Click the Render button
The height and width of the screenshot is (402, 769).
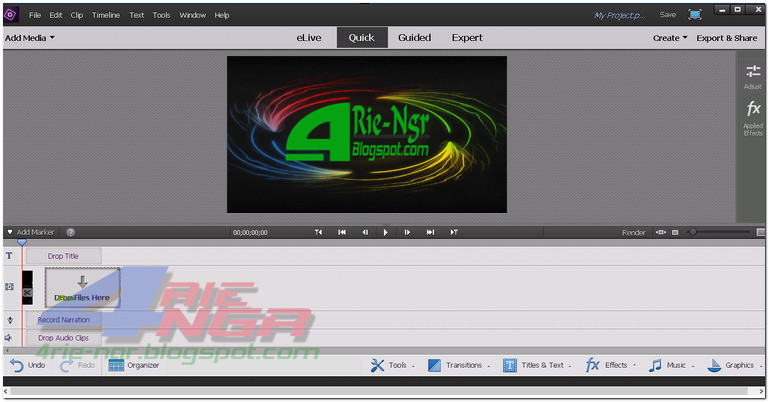(x=634, y=232)
